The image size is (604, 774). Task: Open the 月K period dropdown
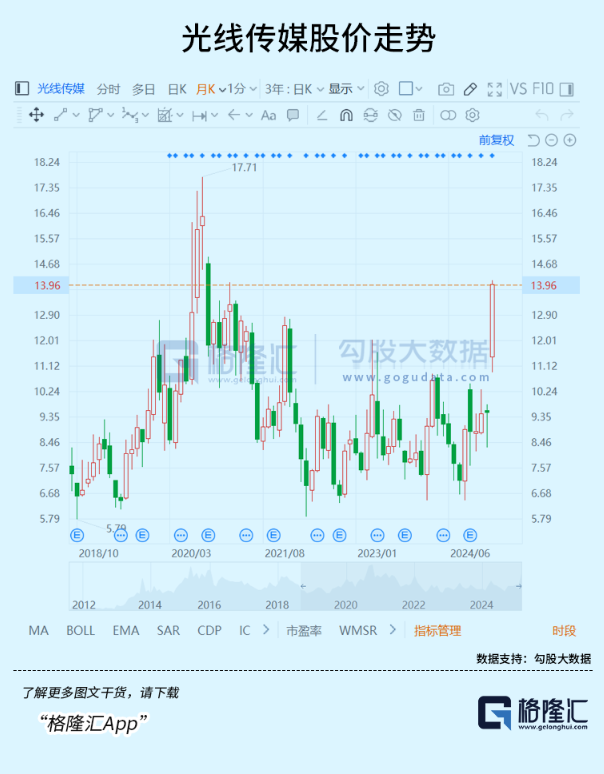(x=211, y=89)
